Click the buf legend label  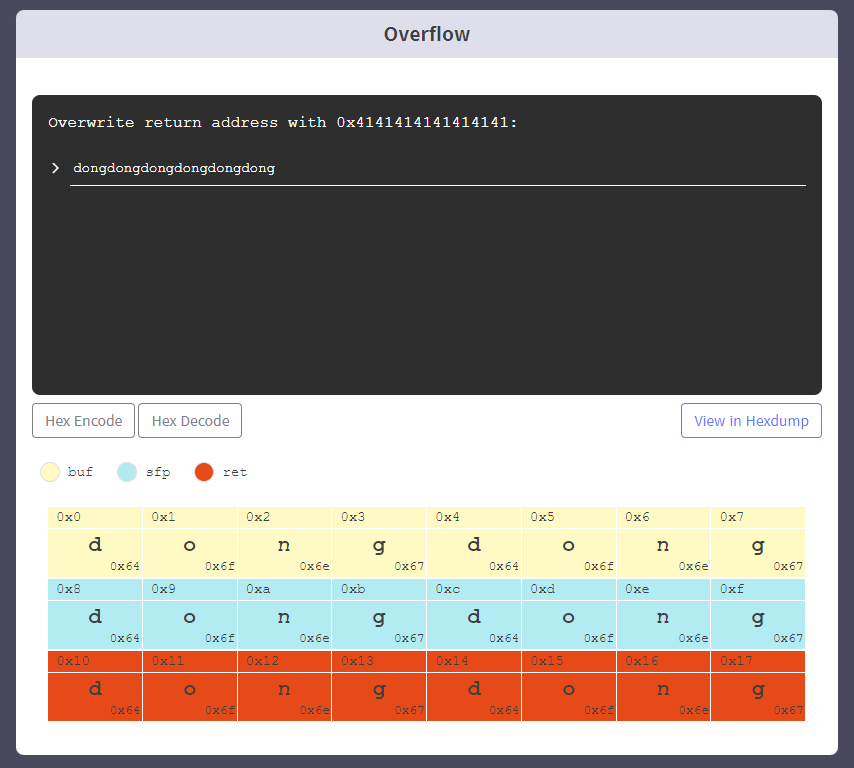80,472
